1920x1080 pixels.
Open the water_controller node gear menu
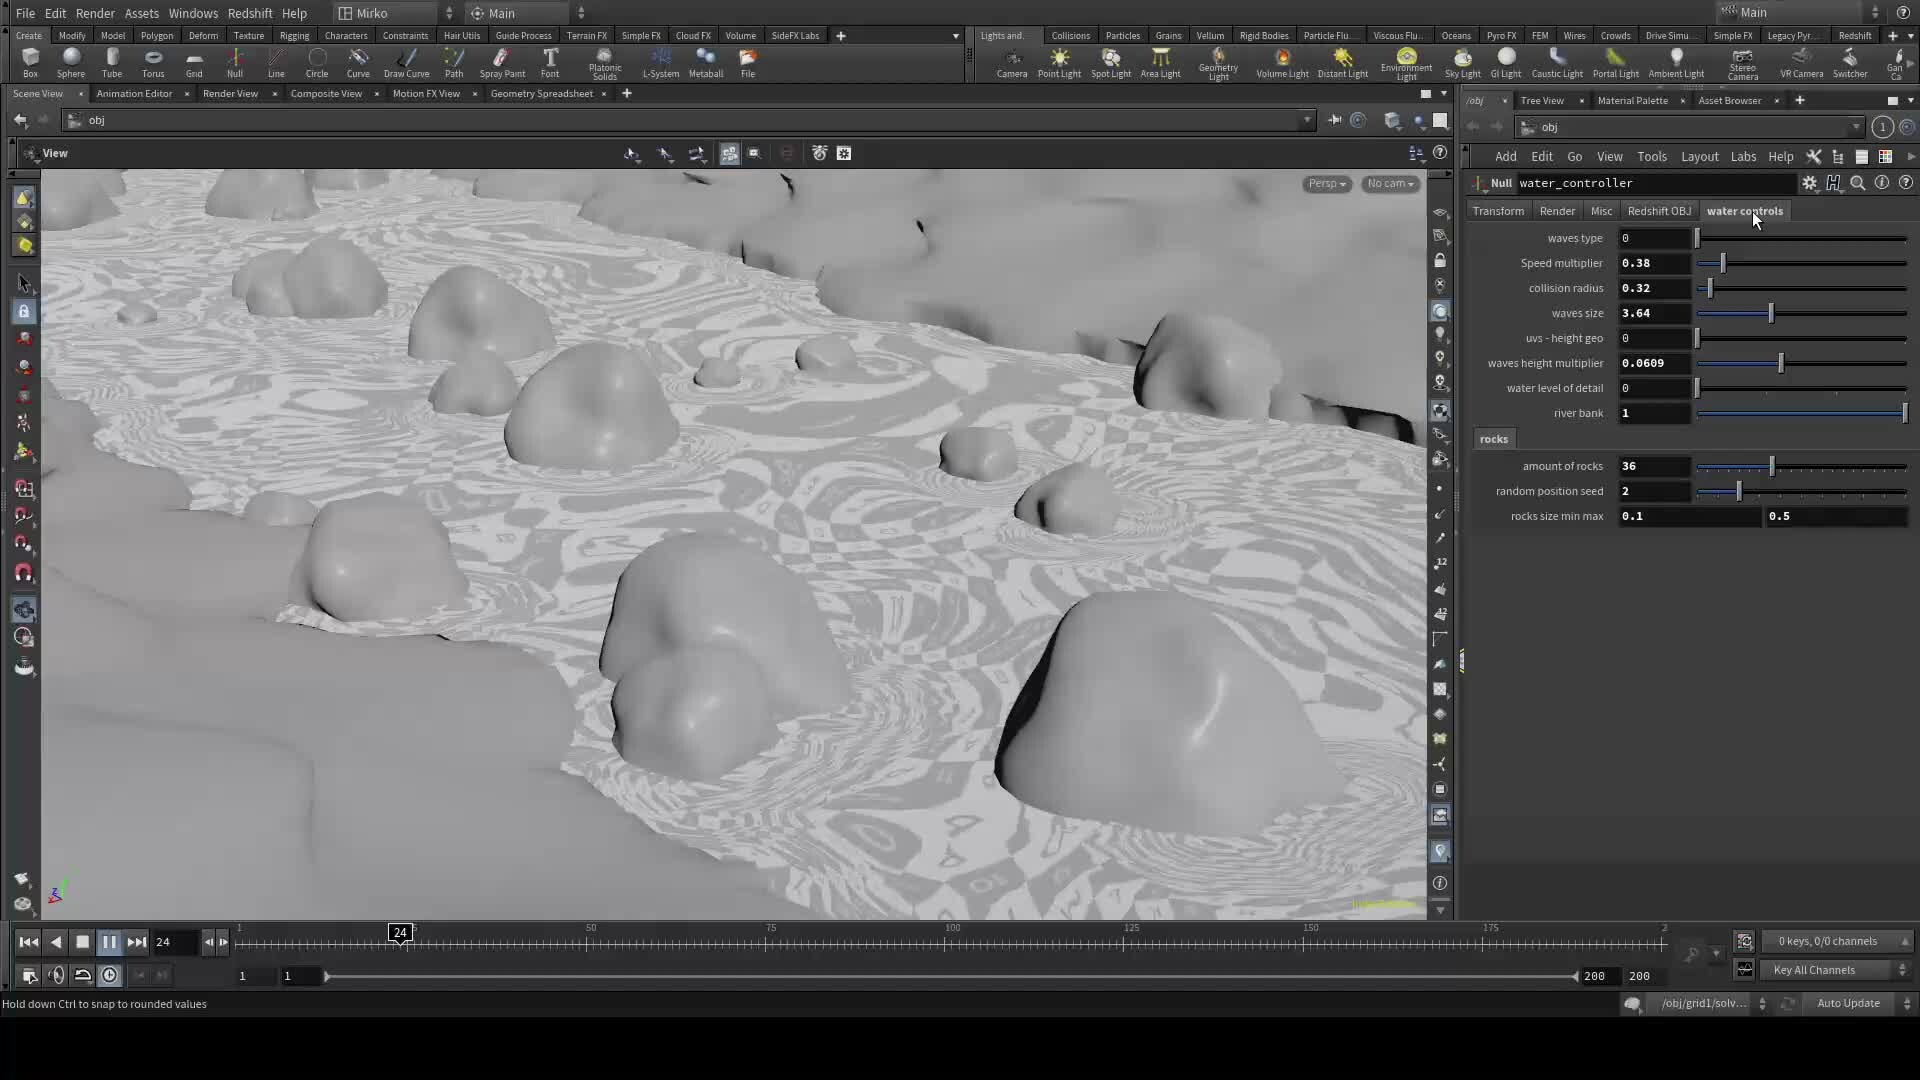[x=1810, y=183]
